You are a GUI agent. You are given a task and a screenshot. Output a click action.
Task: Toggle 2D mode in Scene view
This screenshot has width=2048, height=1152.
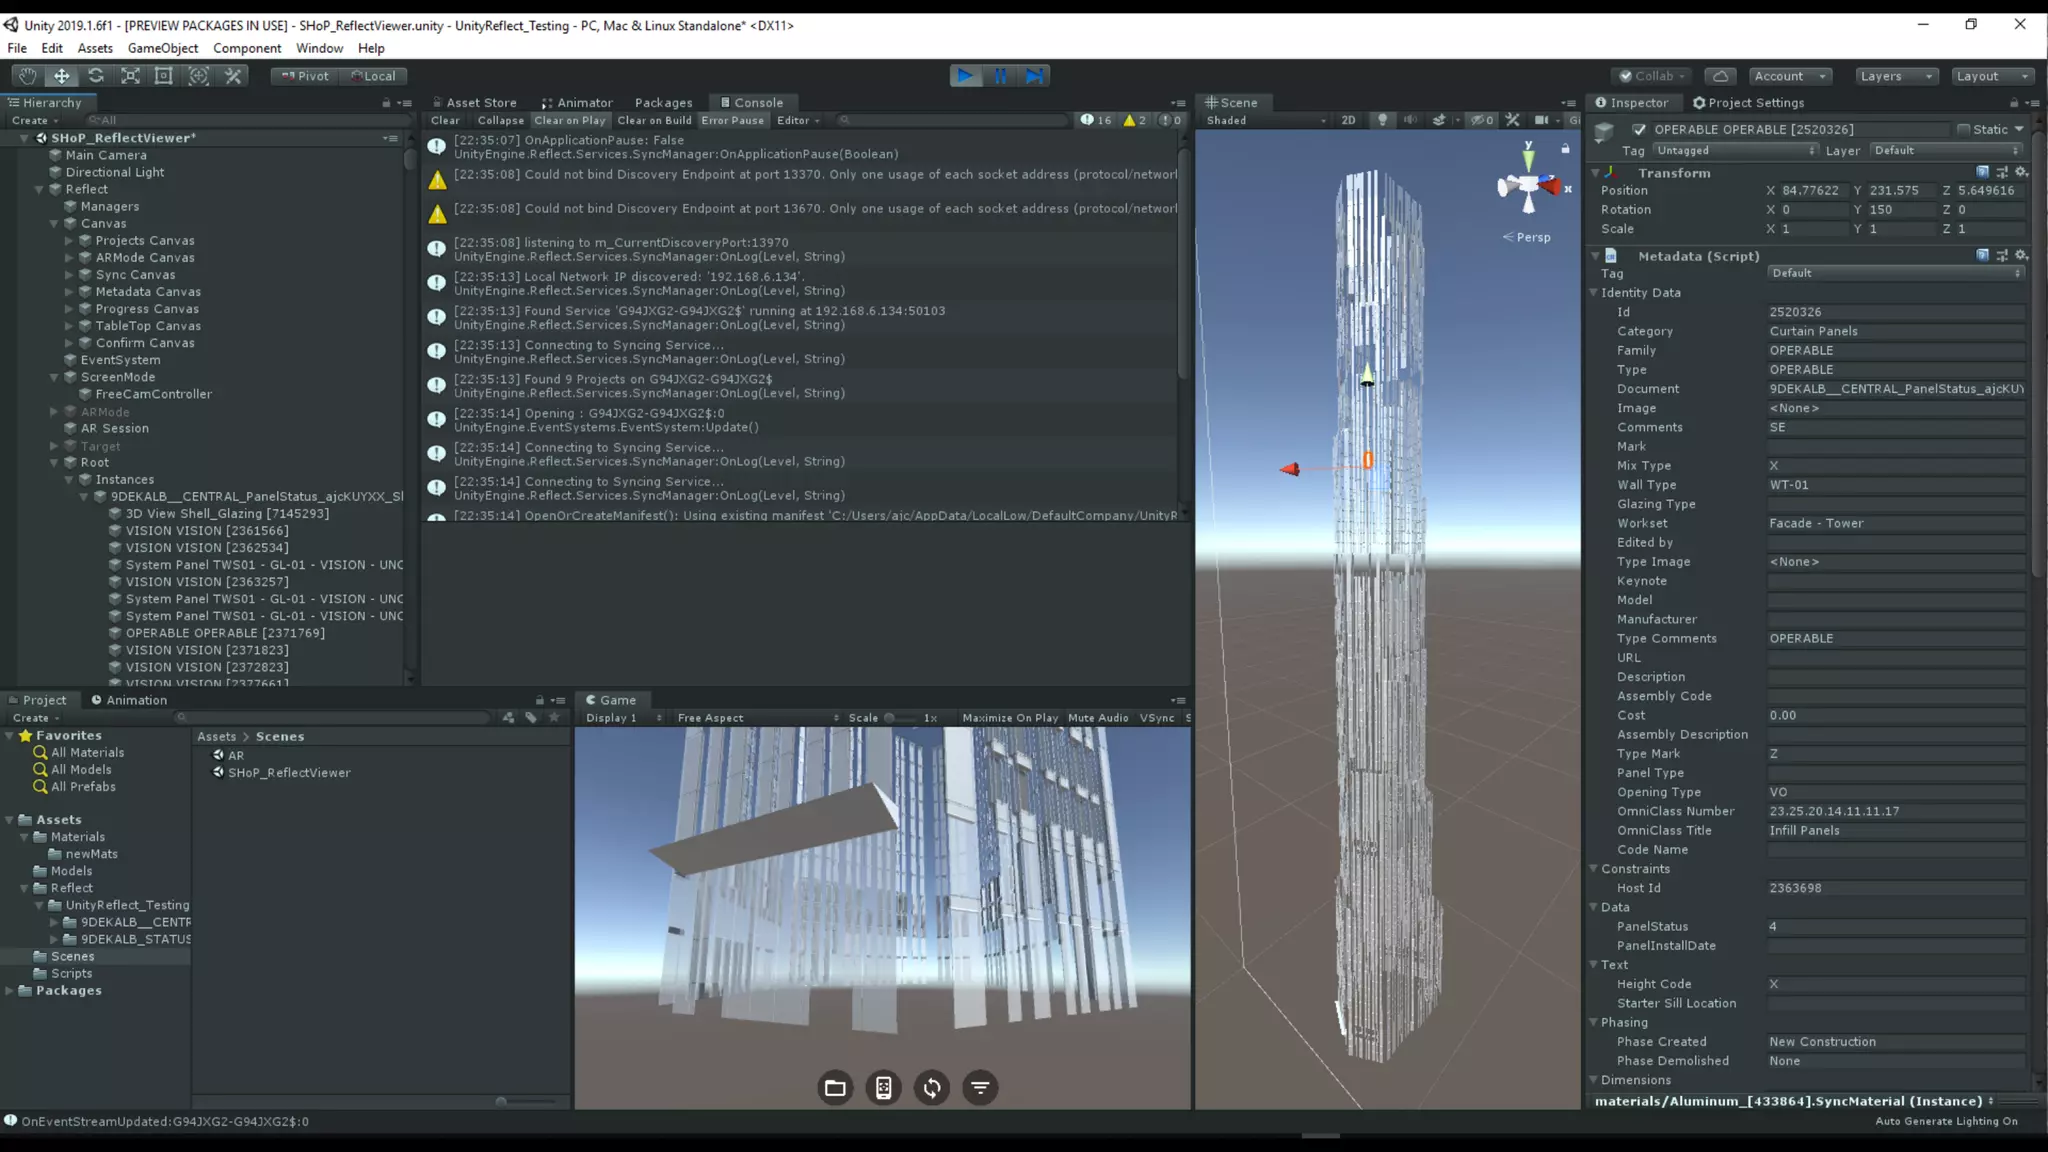[1348, 120]
